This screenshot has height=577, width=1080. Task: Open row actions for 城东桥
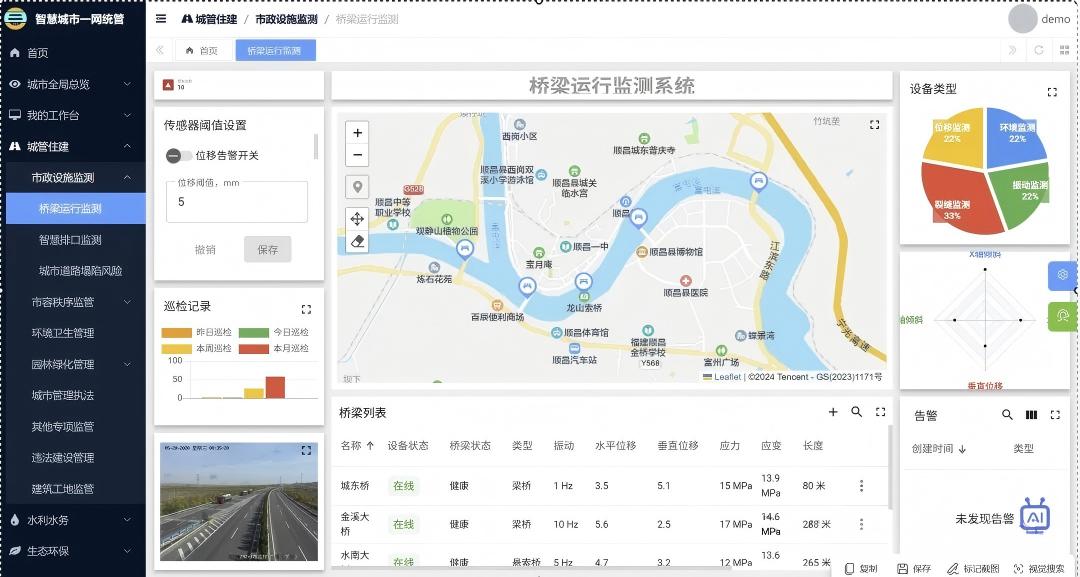[x=861, y=486]
